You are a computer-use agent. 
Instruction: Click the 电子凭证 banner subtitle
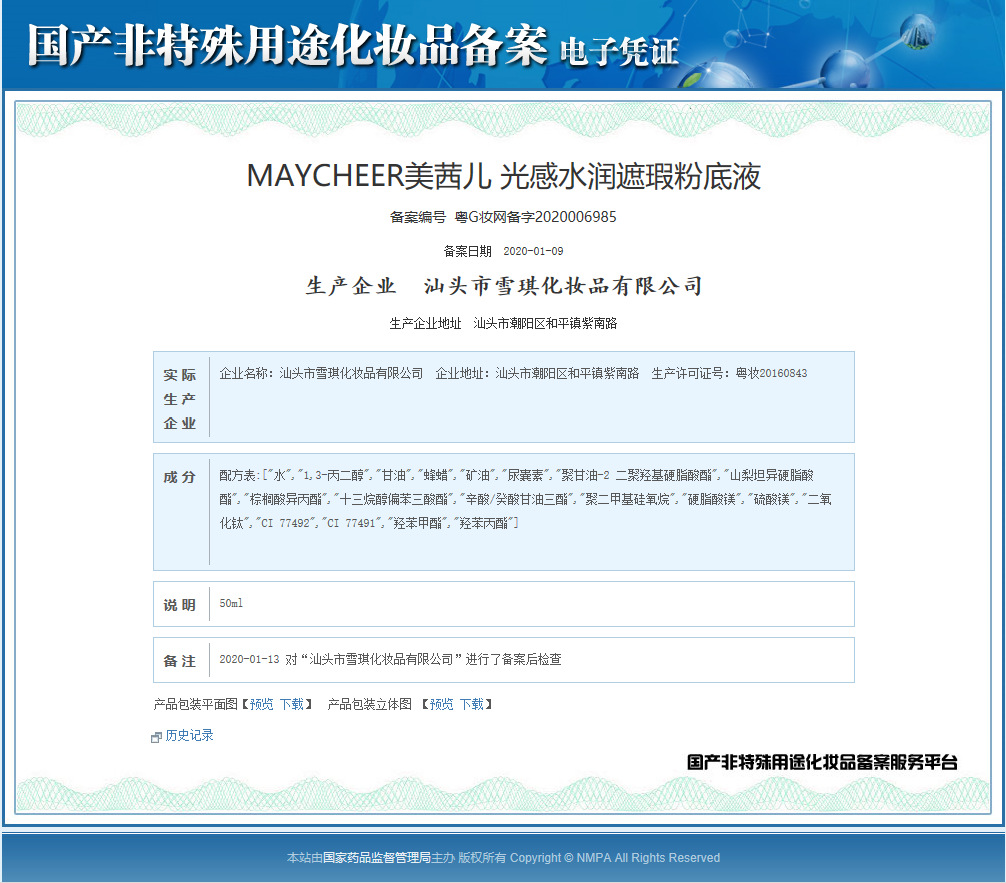619,52
